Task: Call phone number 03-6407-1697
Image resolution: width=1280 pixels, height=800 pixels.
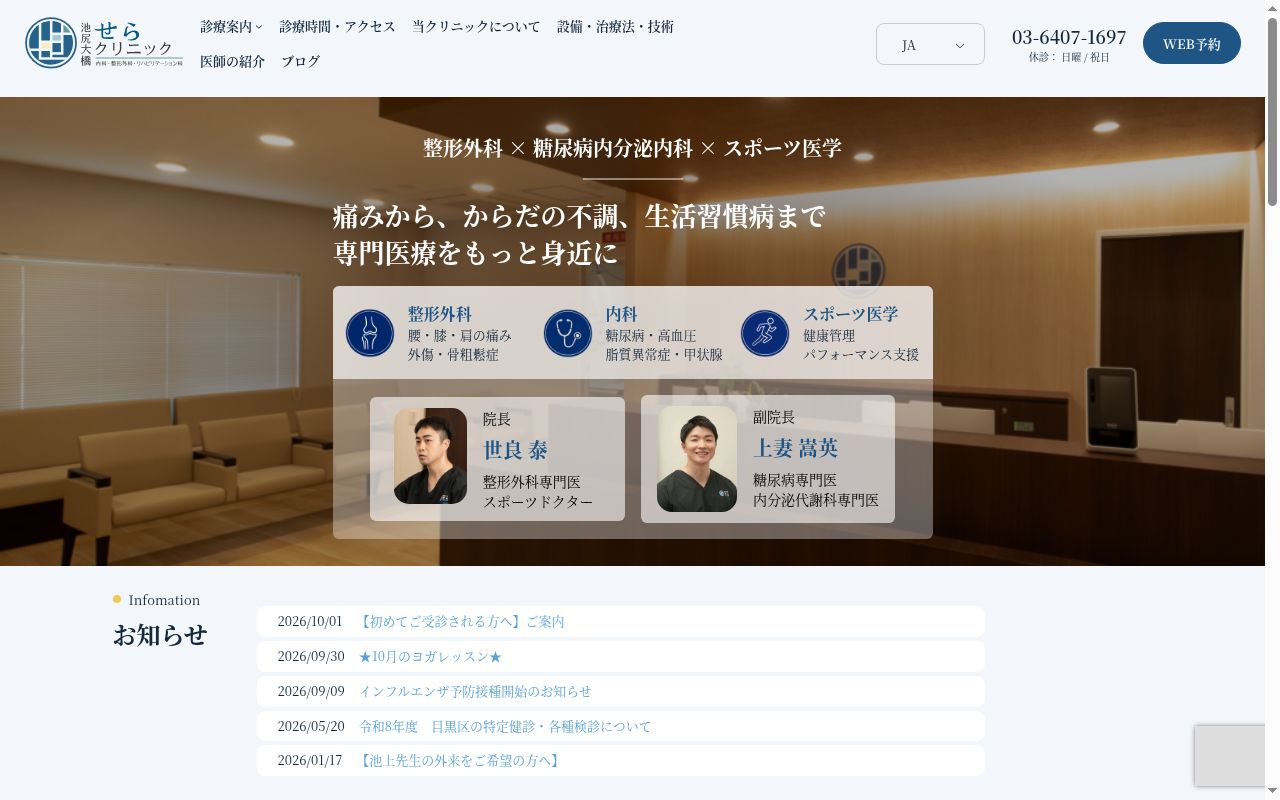Action: click(1069, 37)
